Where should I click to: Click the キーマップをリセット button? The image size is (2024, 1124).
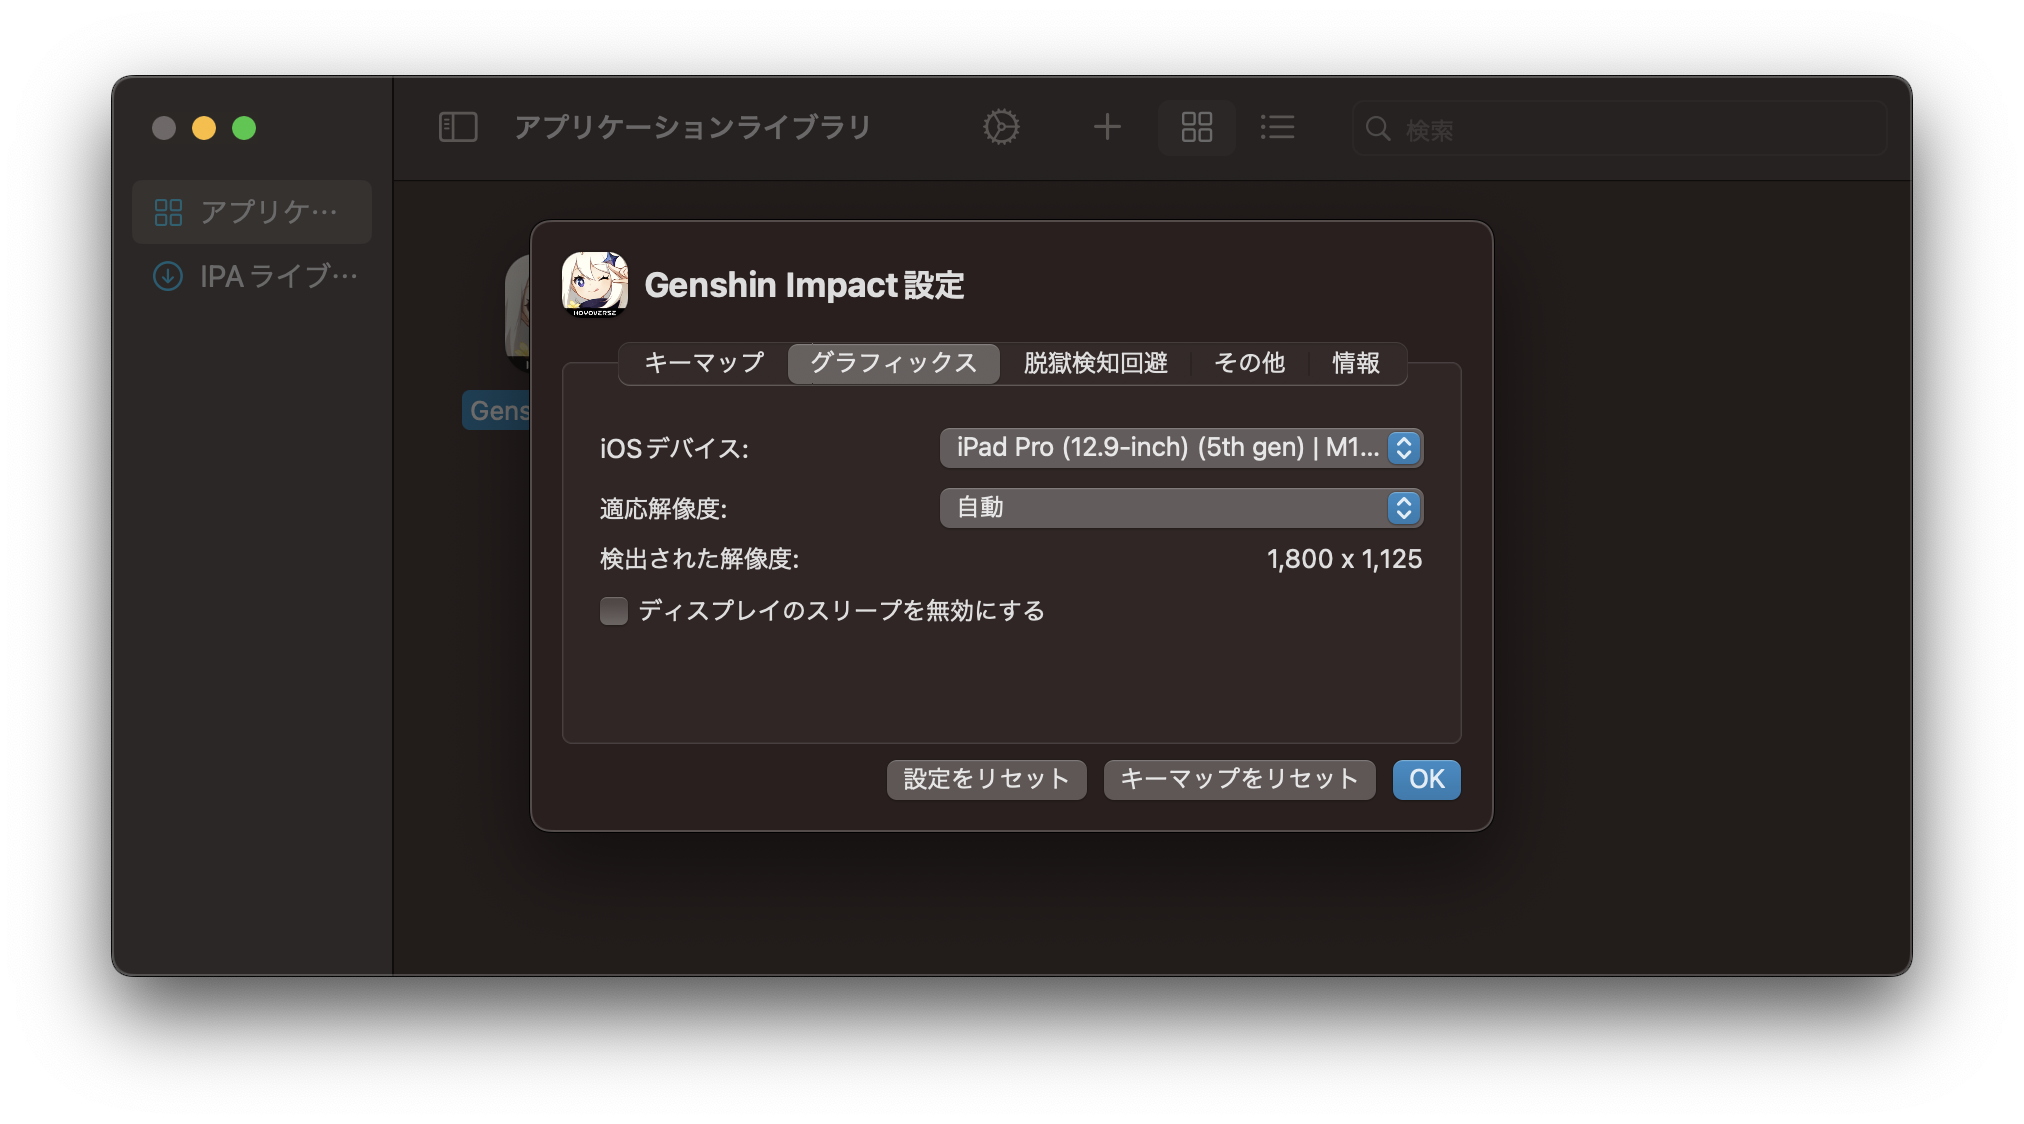pos(1239,779)
